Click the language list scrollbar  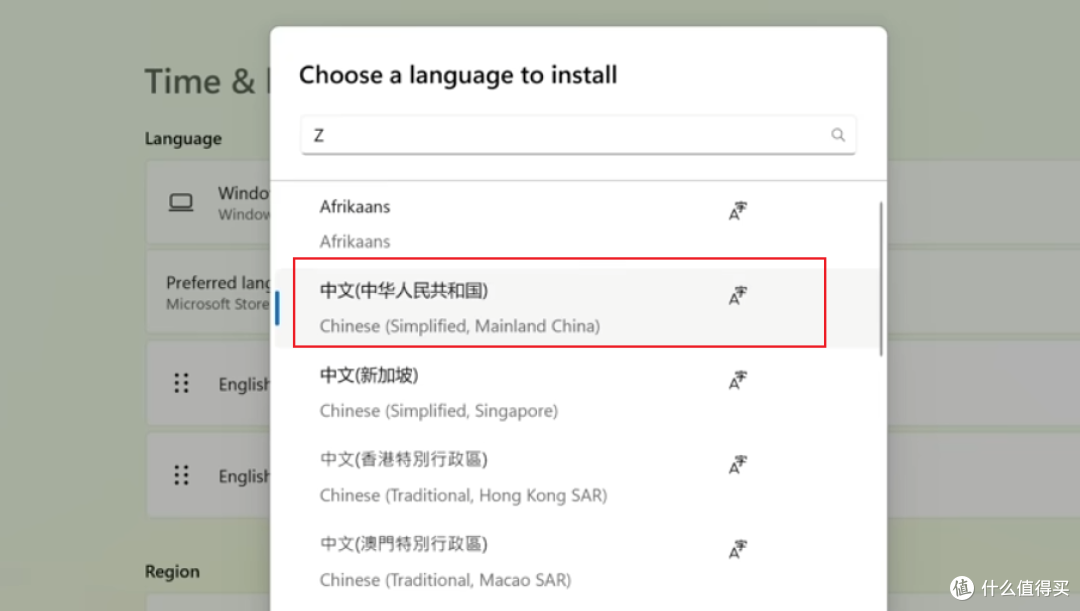(x=881, y=279)
